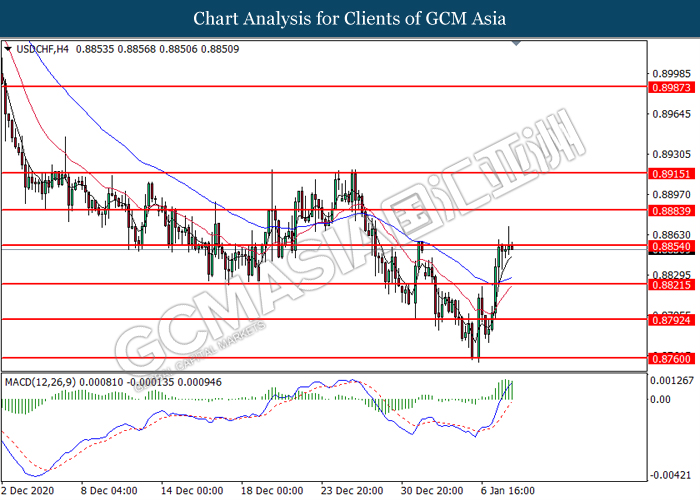The width and height of the screenshot is (700, 500).
Task: Click the 8 Dec 04:00 date label
Action: coord(109,491)
